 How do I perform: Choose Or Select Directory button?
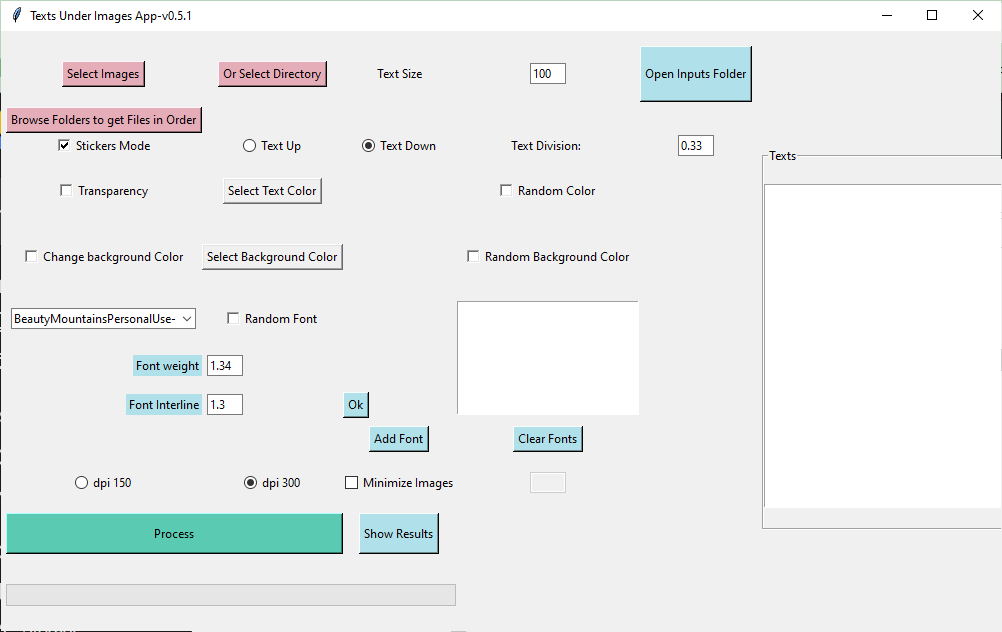click(x=272, y=74)
